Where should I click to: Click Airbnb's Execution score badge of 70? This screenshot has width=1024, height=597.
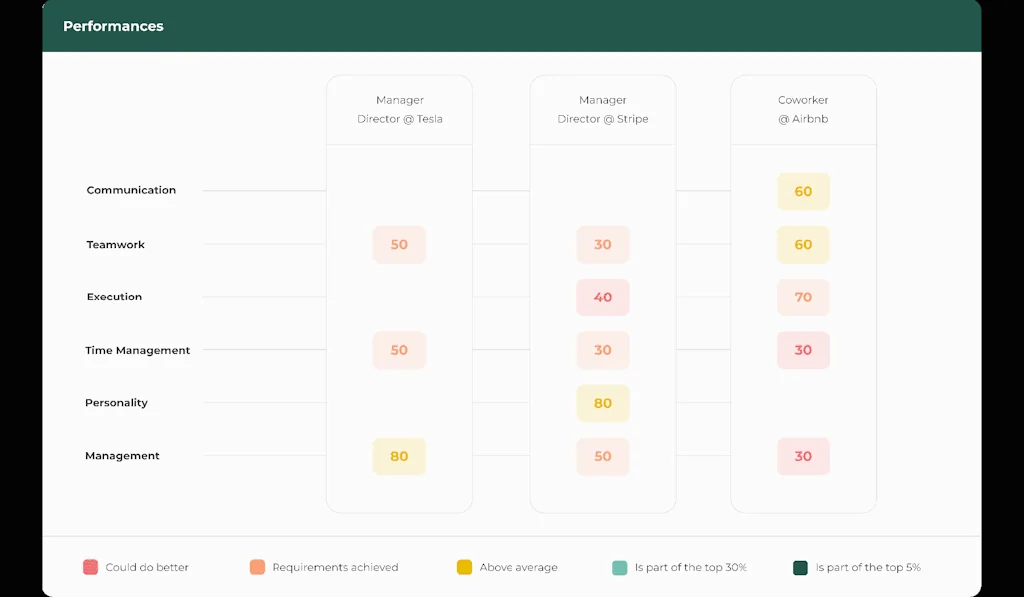click(803, 298)
